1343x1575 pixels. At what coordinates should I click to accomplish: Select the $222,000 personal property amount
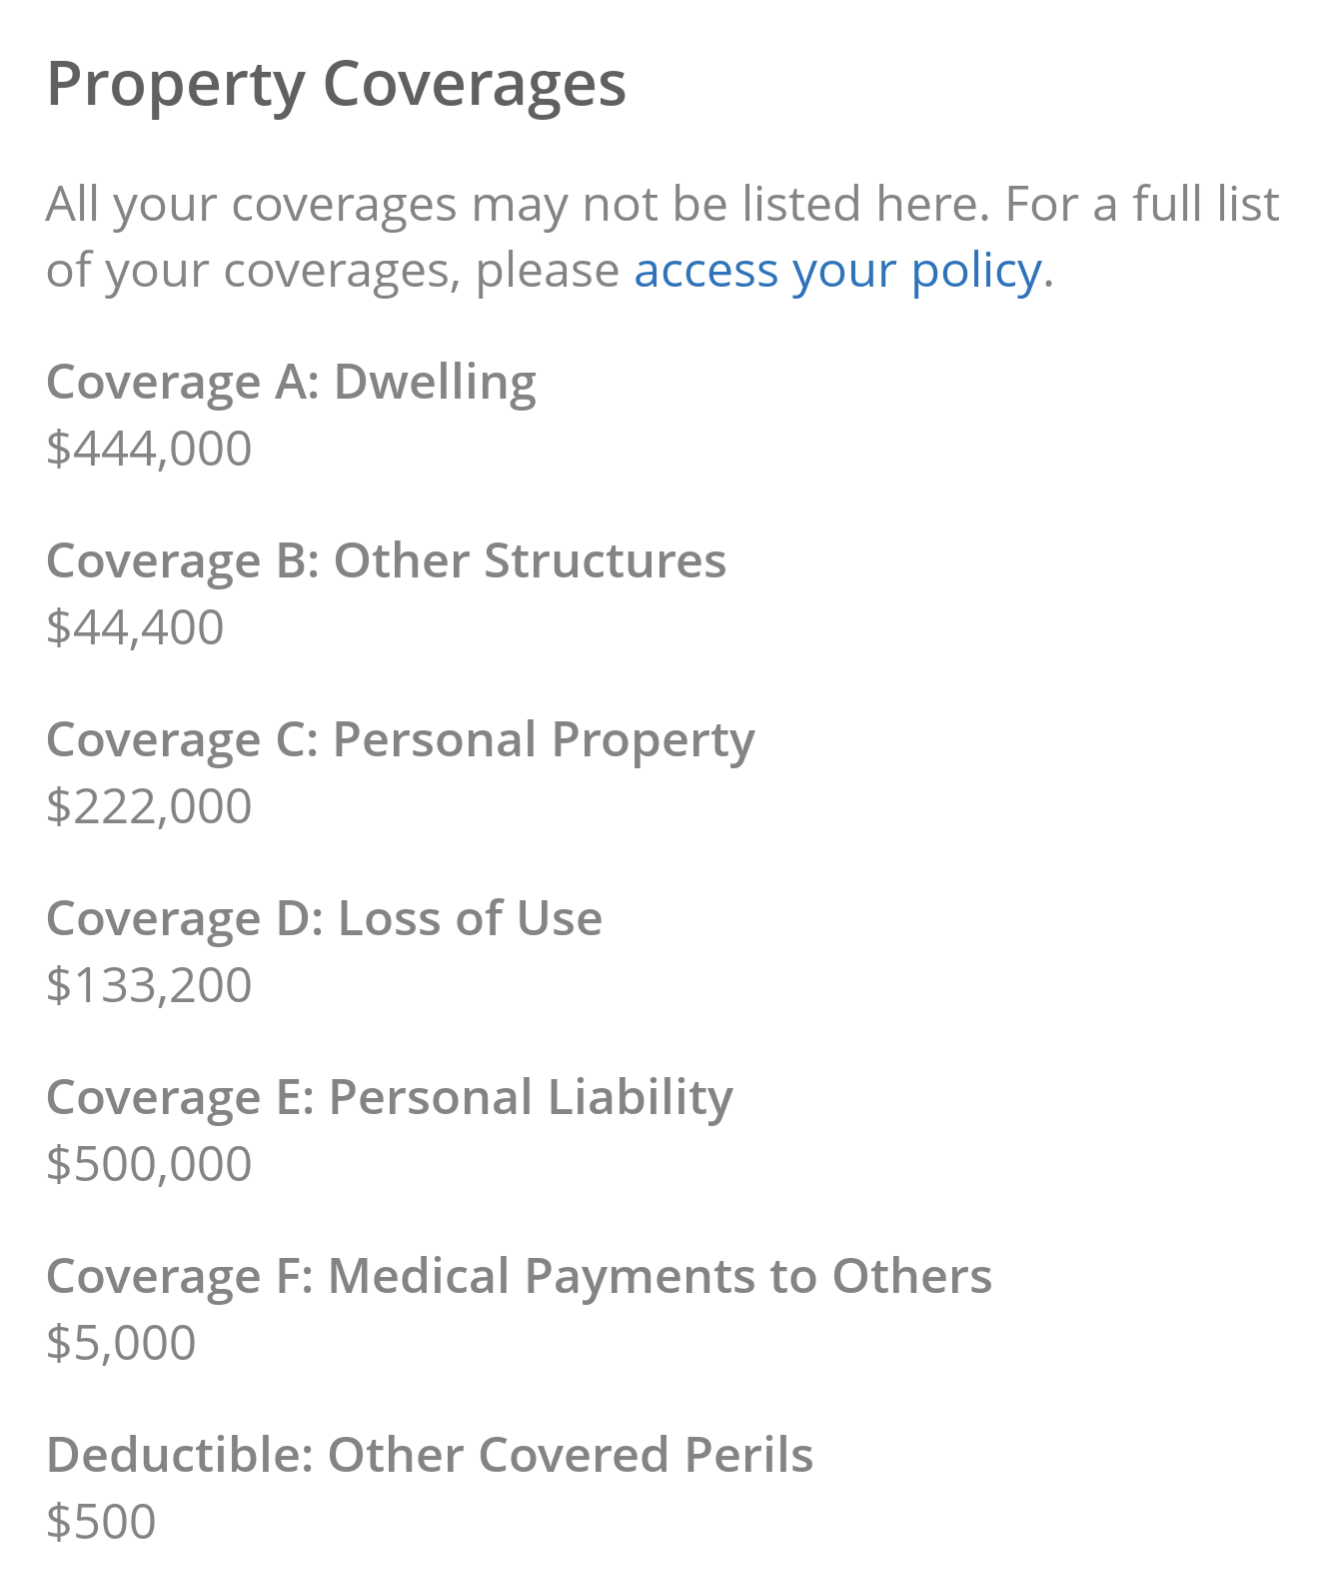pos(149,806)
